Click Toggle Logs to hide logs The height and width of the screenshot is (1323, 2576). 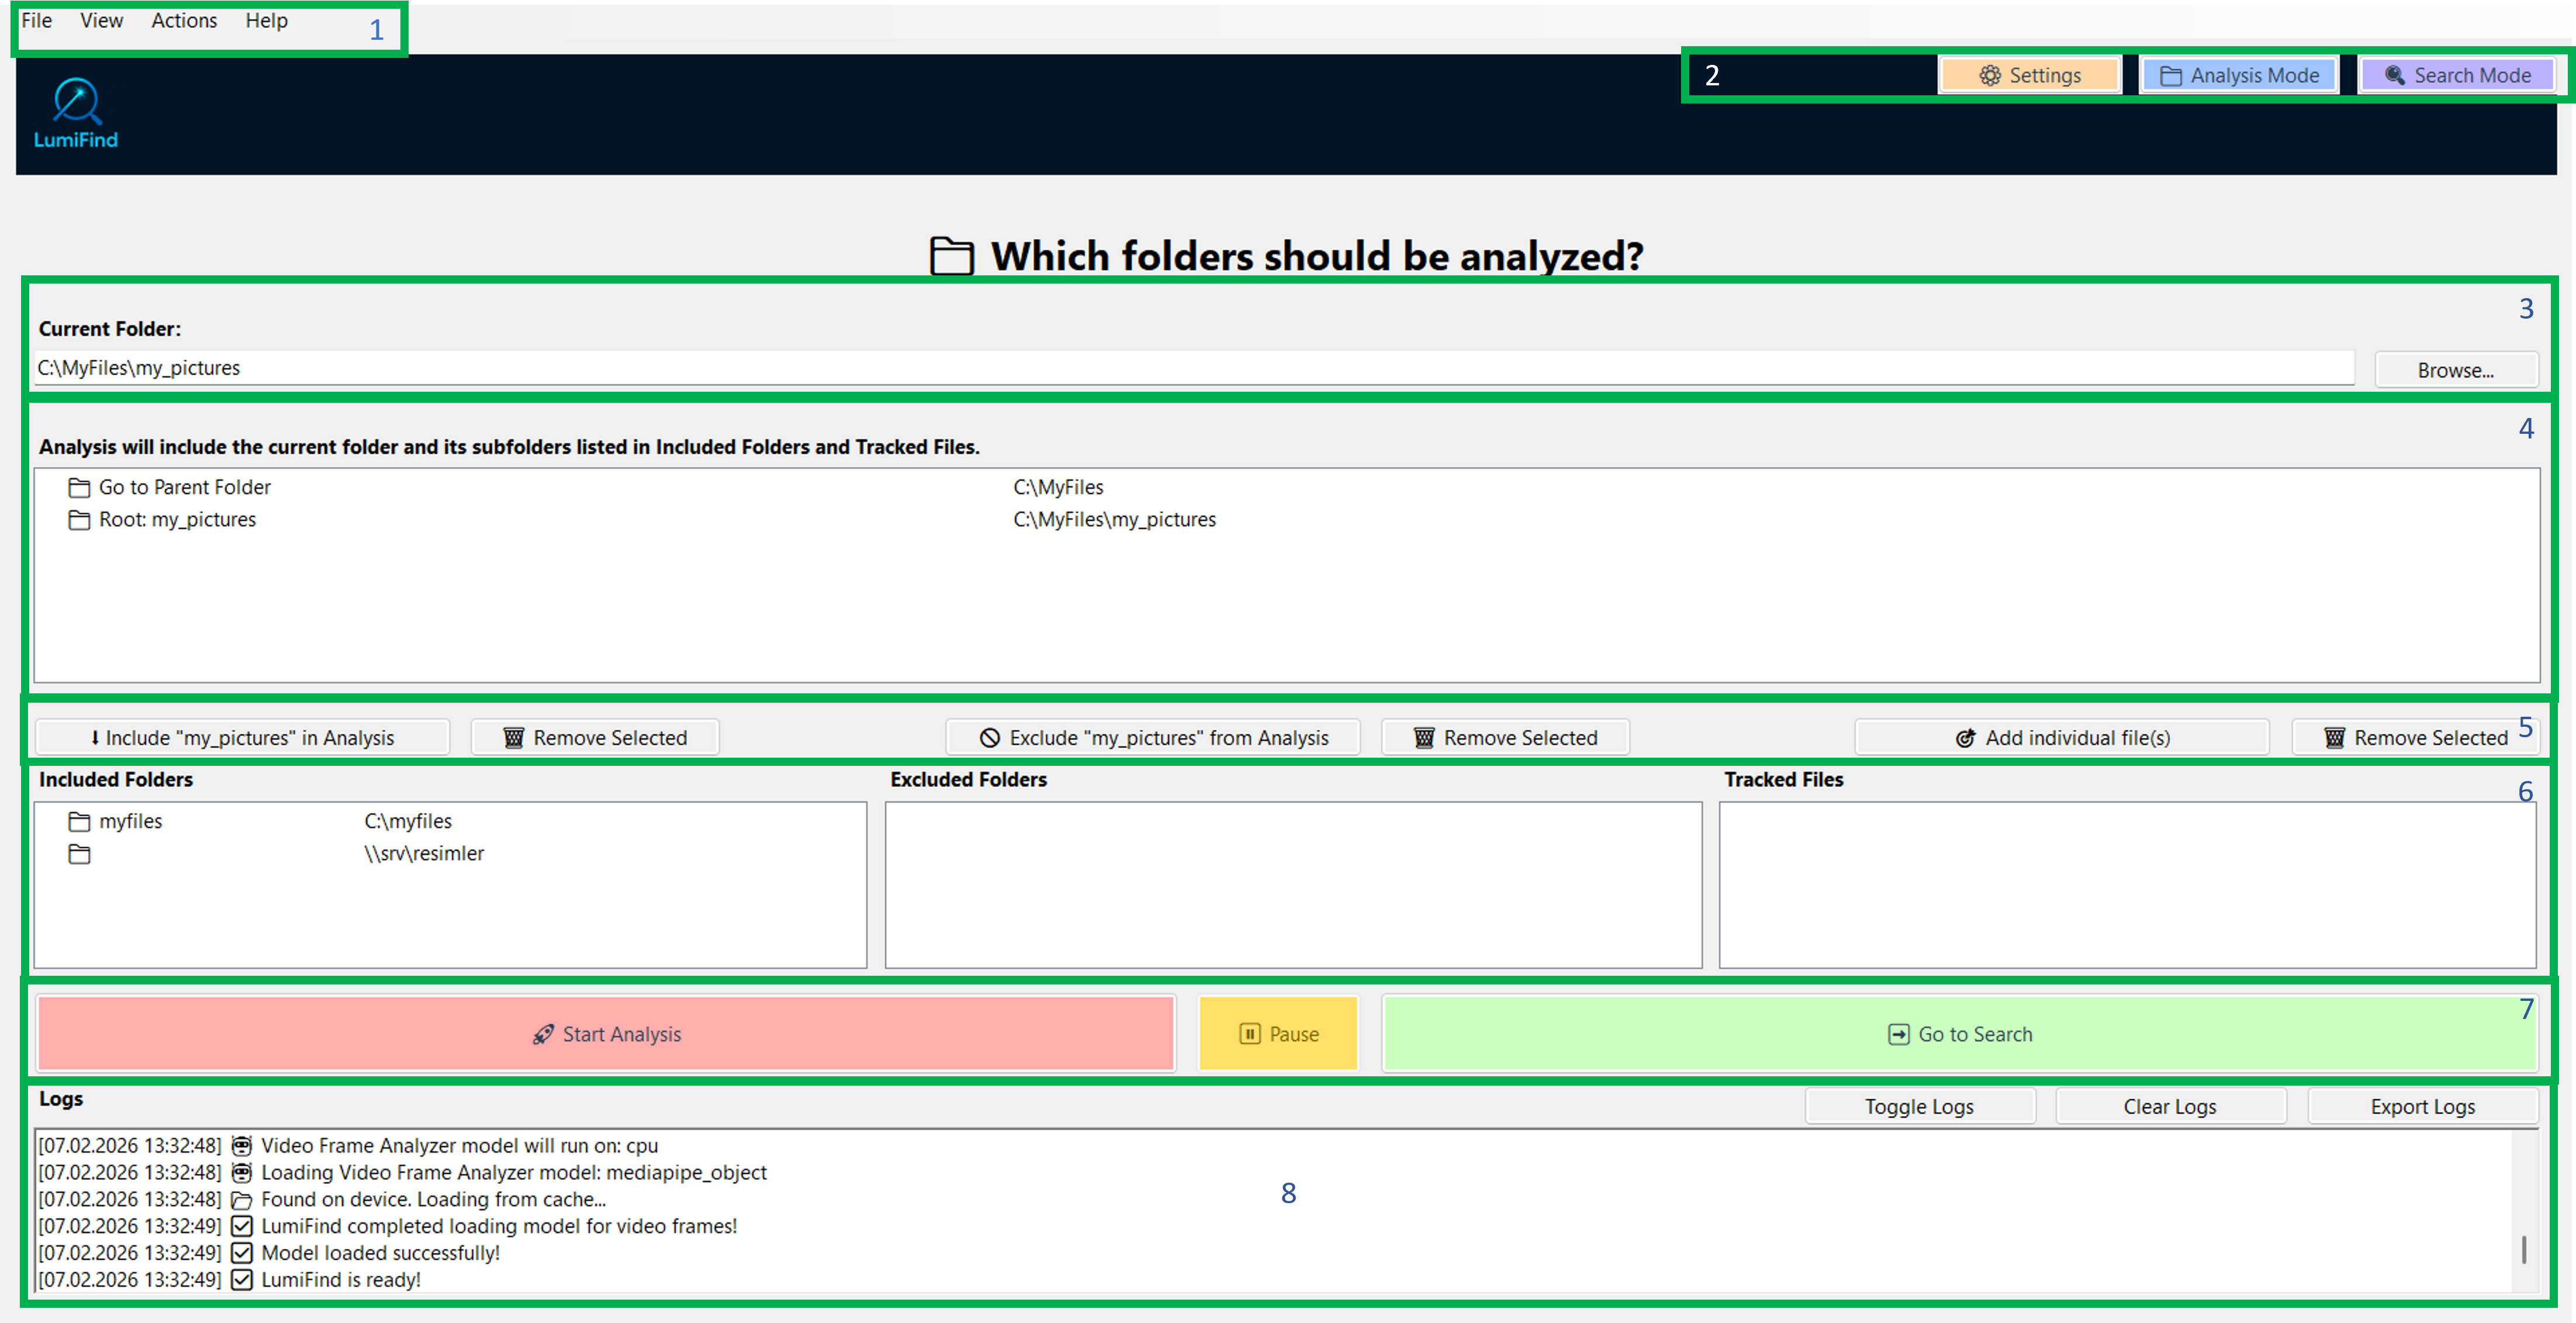[1919, 1106]
